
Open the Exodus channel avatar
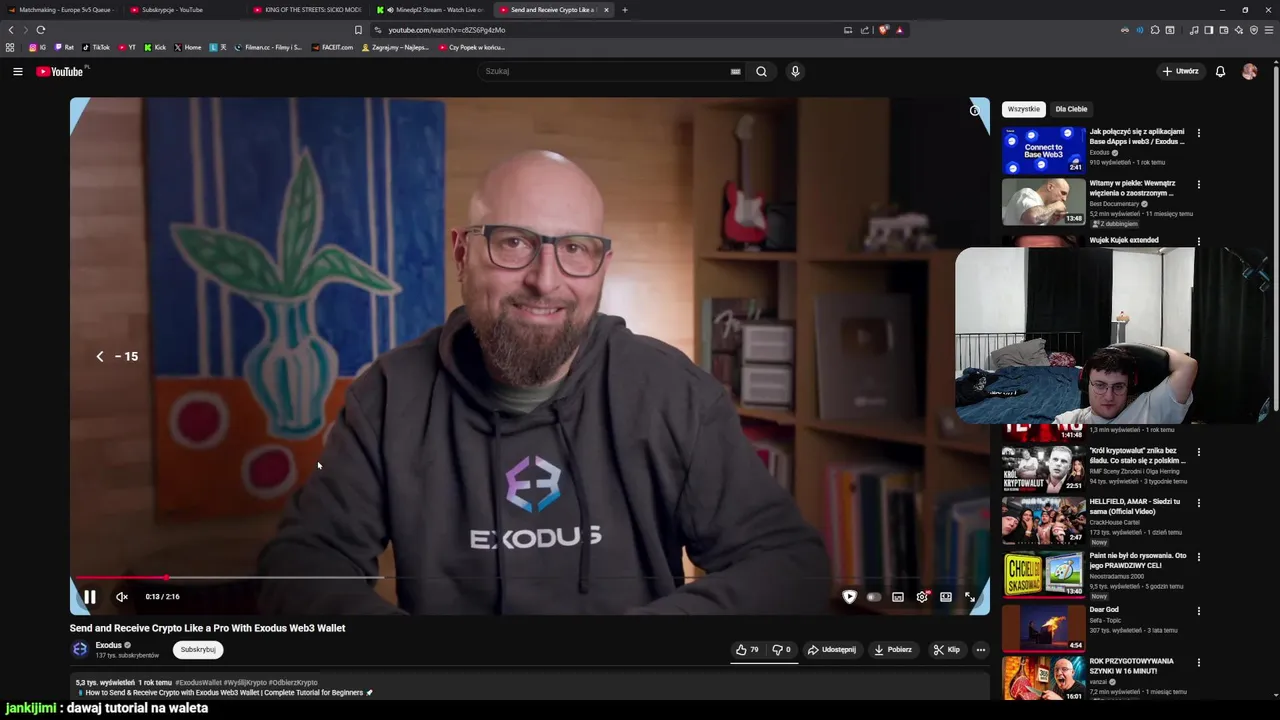pyautogui.click(x=80, y=649)
